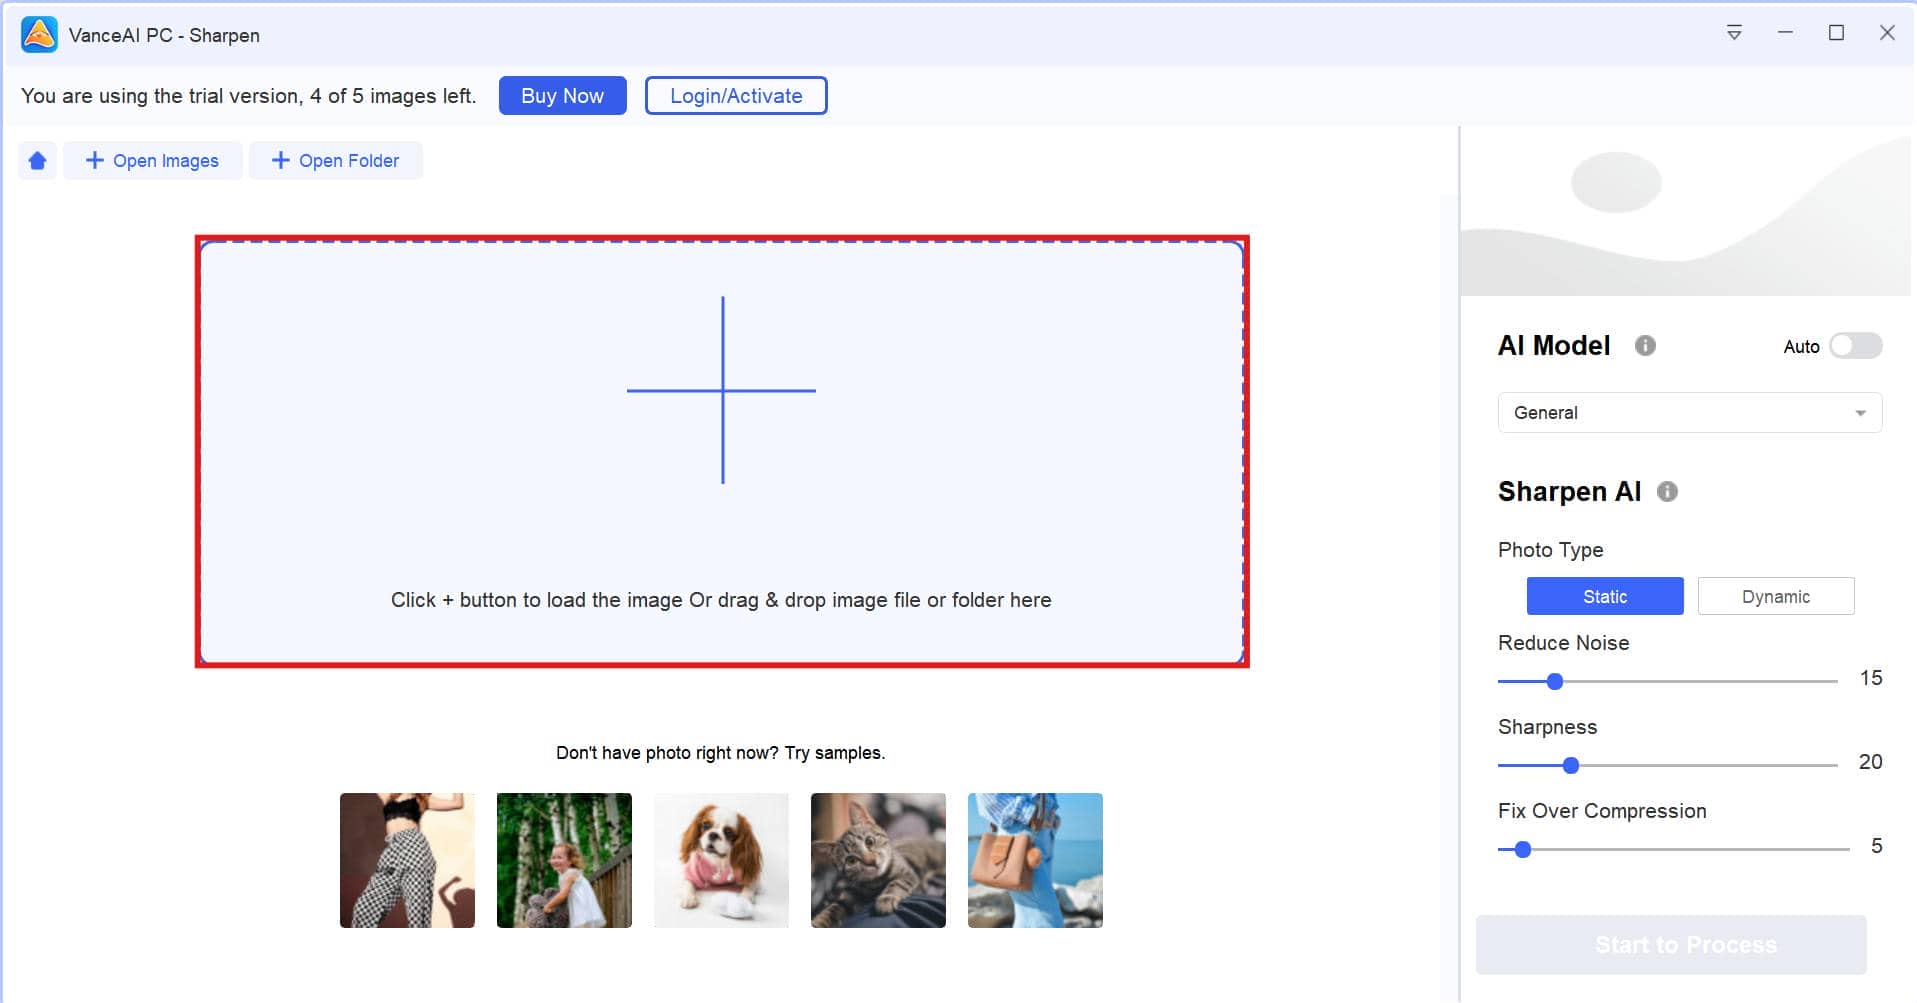Screen dimensions: 1917x1003
Task: Choose the child in forest sample
Action: pyautogui.click(x=564, y=860)
